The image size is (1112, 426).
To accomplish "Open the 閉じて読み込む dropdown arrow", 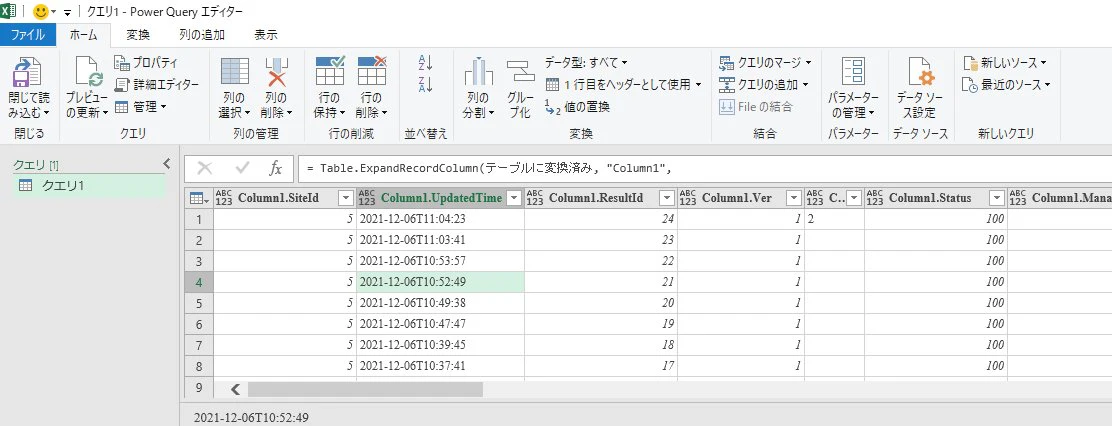I will click(x=46, y=112).
